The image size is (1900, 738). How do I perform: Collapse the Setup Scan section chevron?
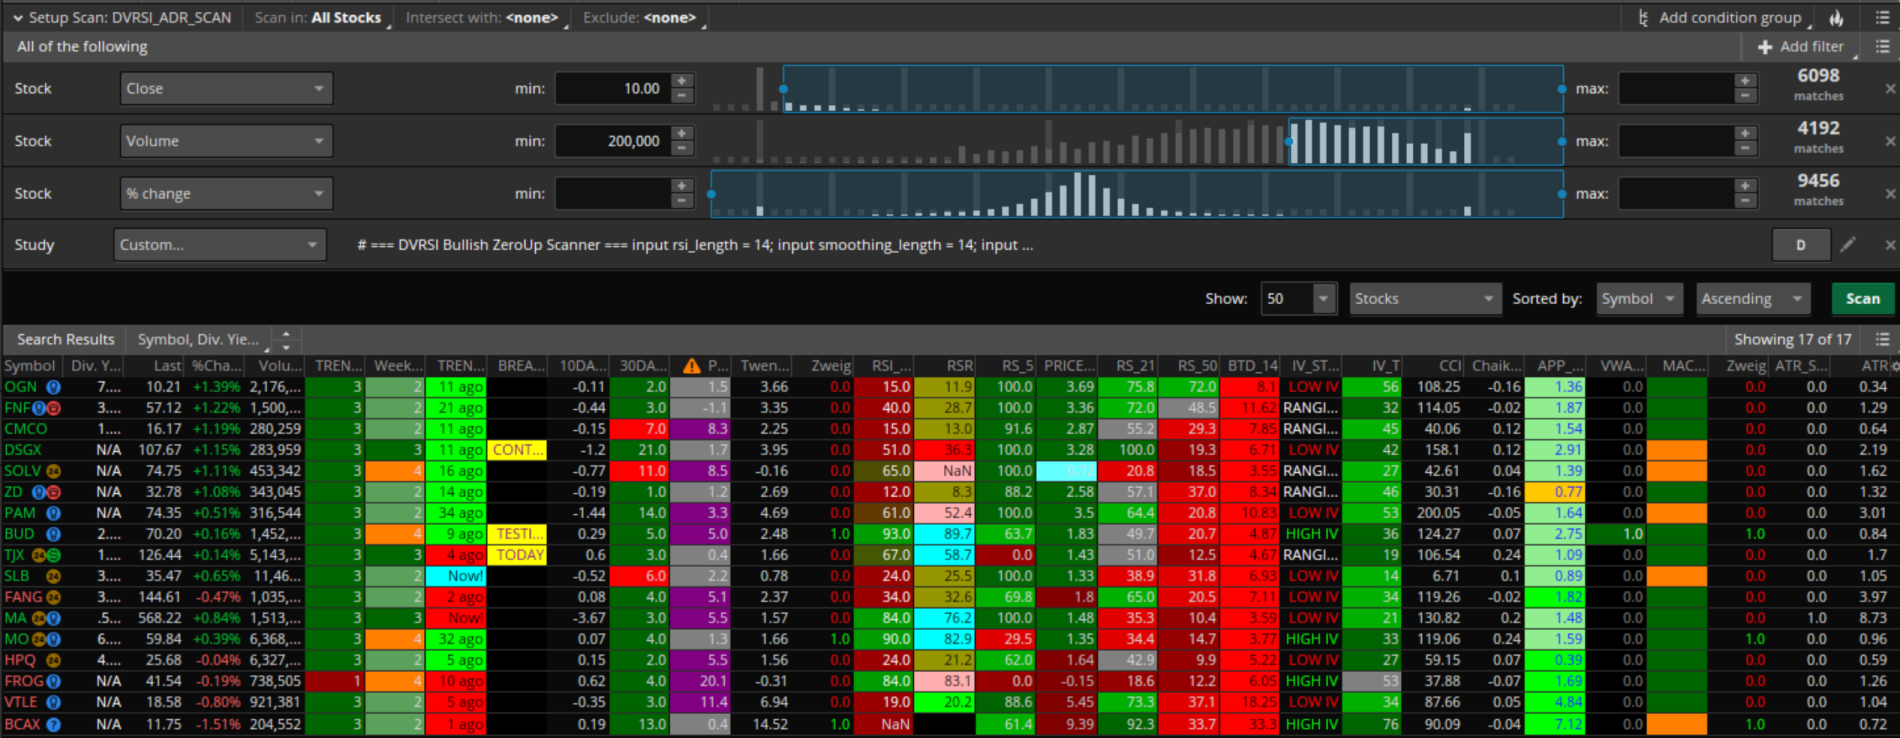point(17,18)
